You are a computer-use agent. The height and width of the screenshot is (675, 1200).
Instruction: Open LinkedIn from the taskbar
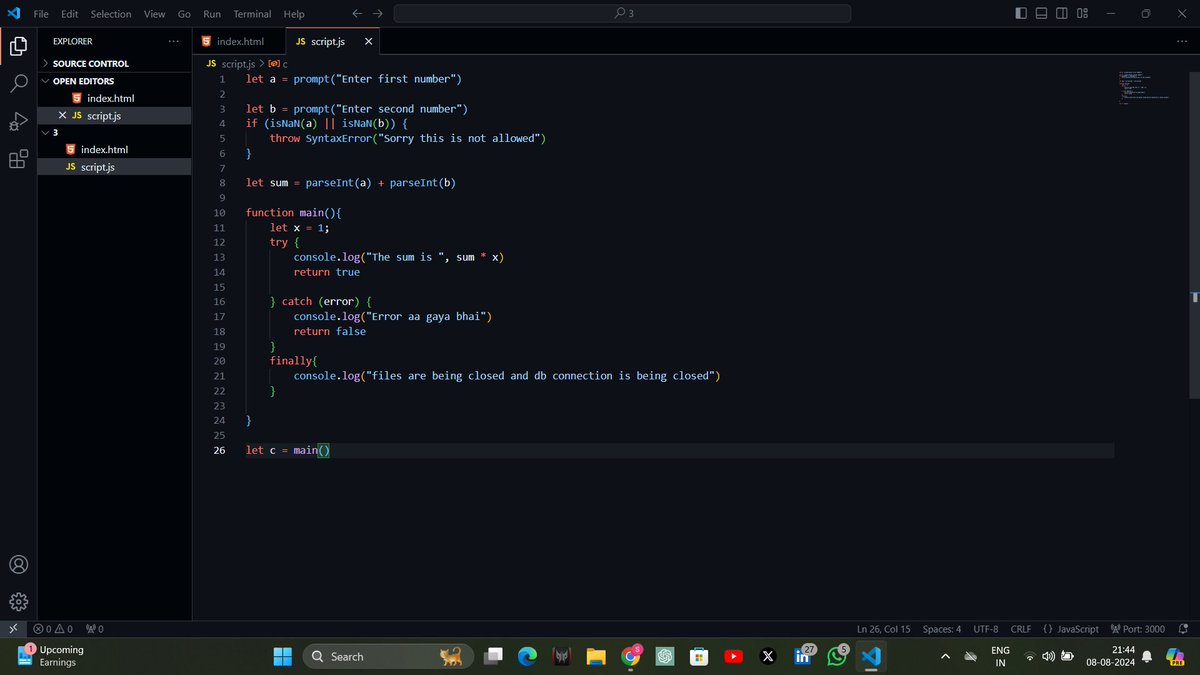(x=802, y=656)
